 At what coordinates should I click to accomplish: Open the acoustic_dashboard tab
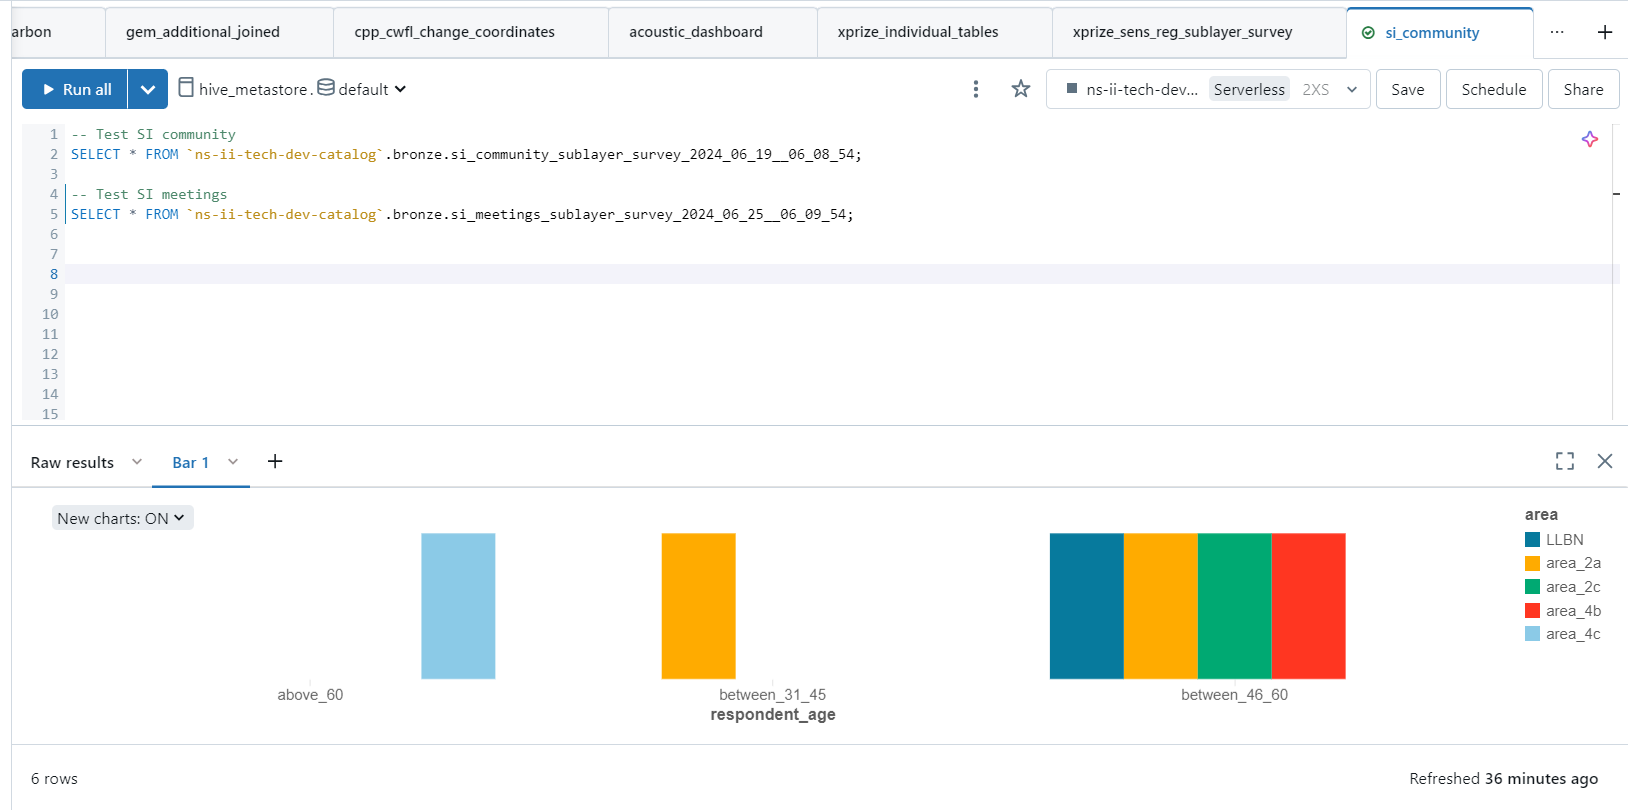click(x=696, y=32)
